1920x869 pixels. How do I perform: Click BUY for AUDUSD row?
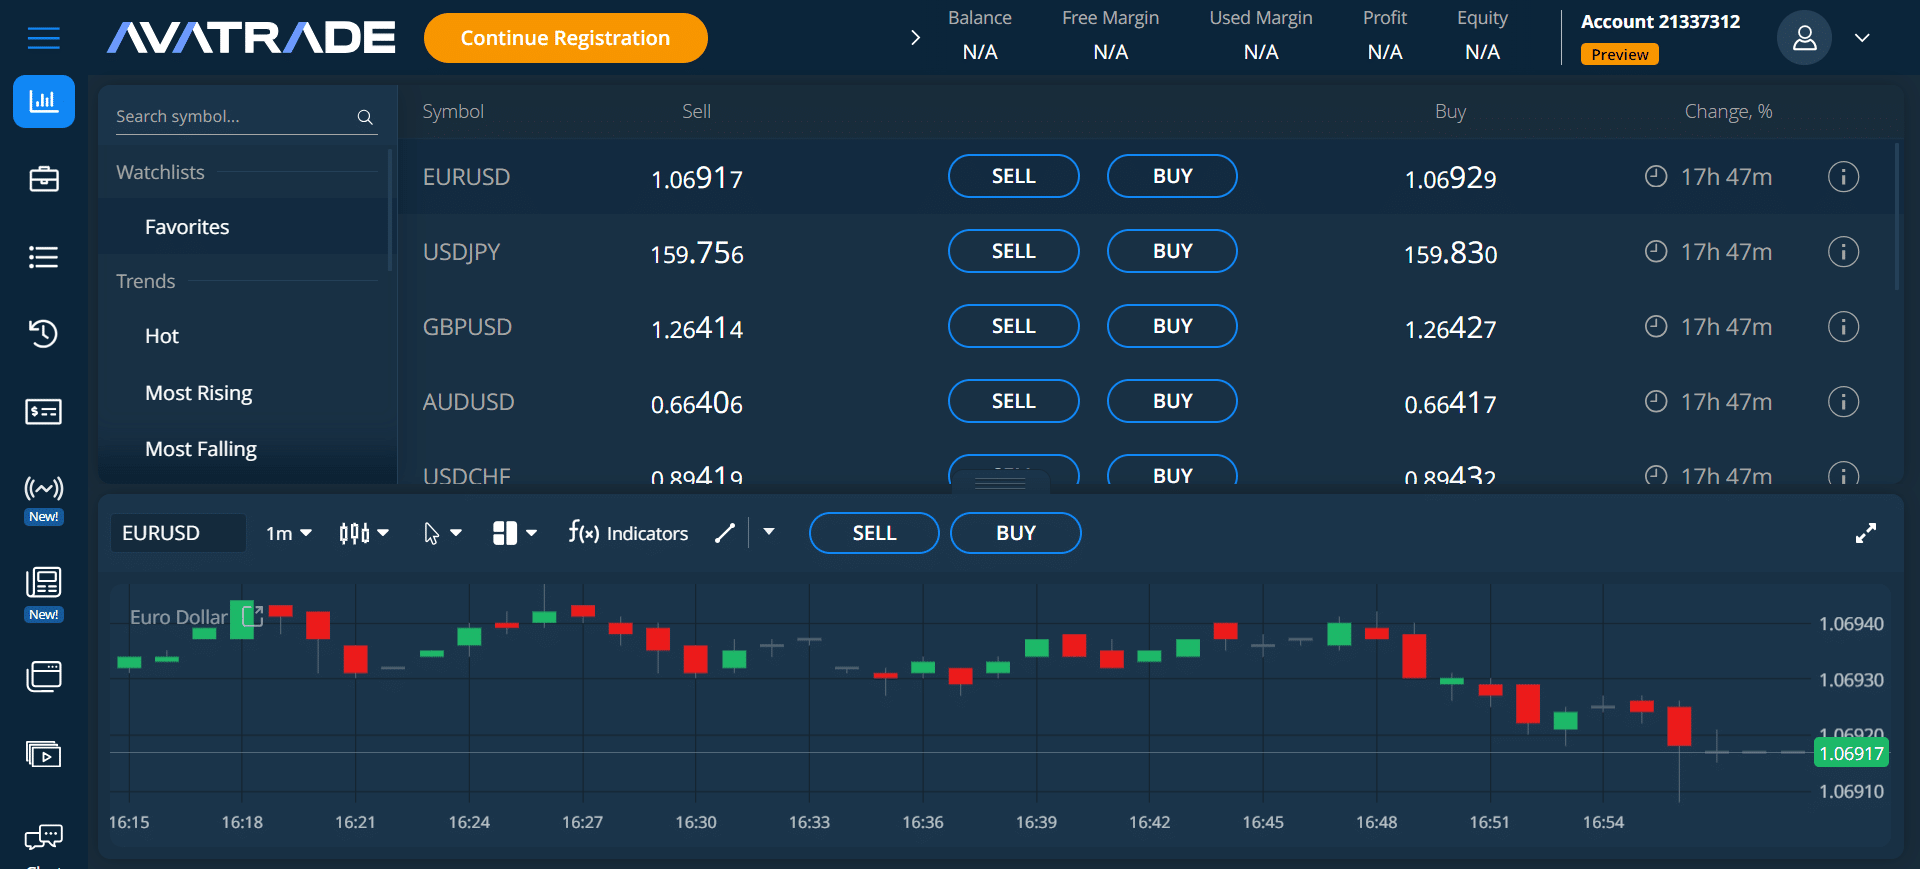(x=1172, y=401)
